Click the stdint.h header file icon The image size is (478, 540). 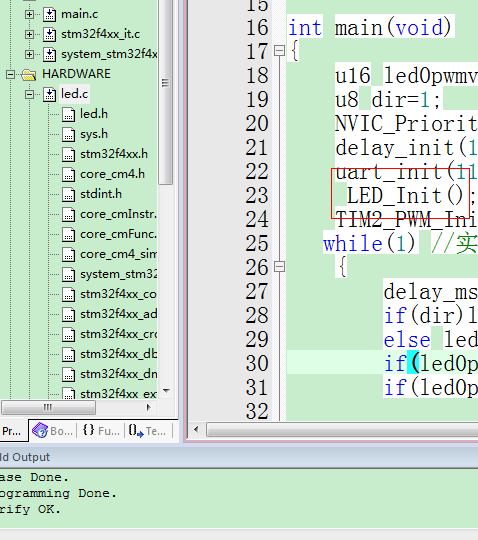[x=69, y=194]
